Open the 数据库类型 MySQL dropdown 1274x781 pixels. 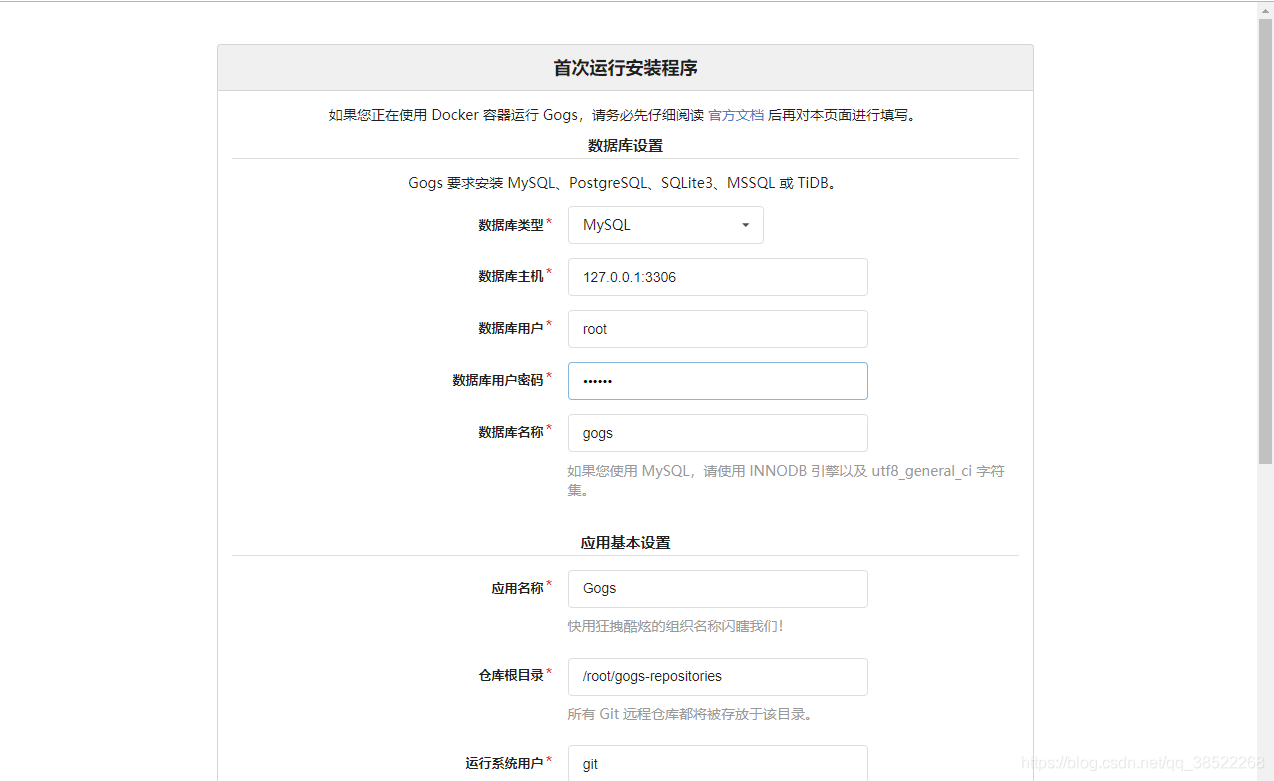(x=665, y=225)
